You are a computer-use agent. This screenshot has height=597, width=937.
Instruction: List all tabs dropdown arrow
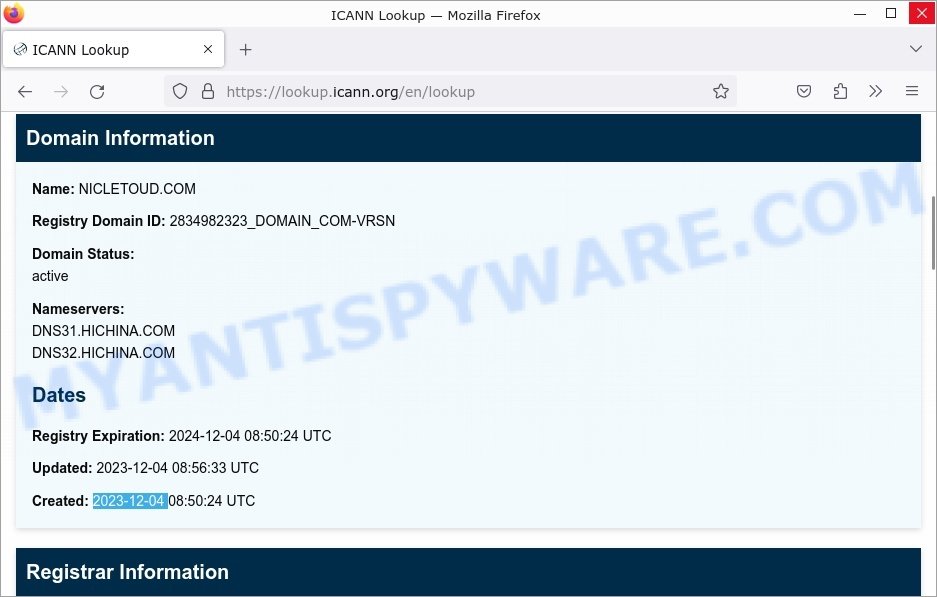point(915,49)
